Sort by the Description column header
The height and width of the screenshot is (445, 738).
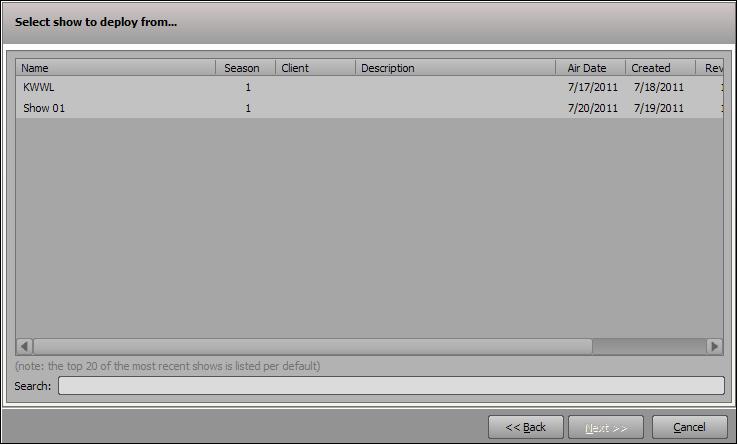pos(455,68)
